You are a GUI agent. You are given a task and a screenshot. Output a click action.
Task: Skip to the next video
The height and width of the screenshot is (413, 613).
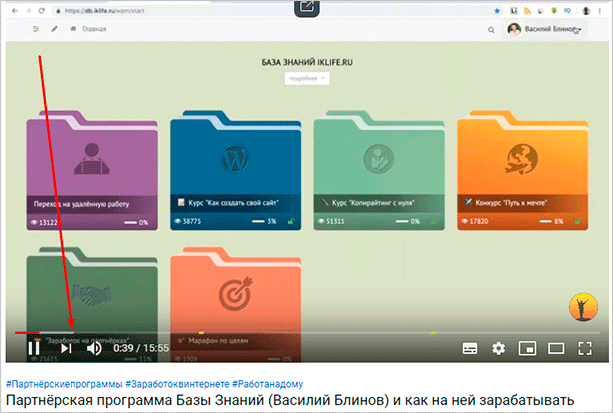[x=66, y=348]
